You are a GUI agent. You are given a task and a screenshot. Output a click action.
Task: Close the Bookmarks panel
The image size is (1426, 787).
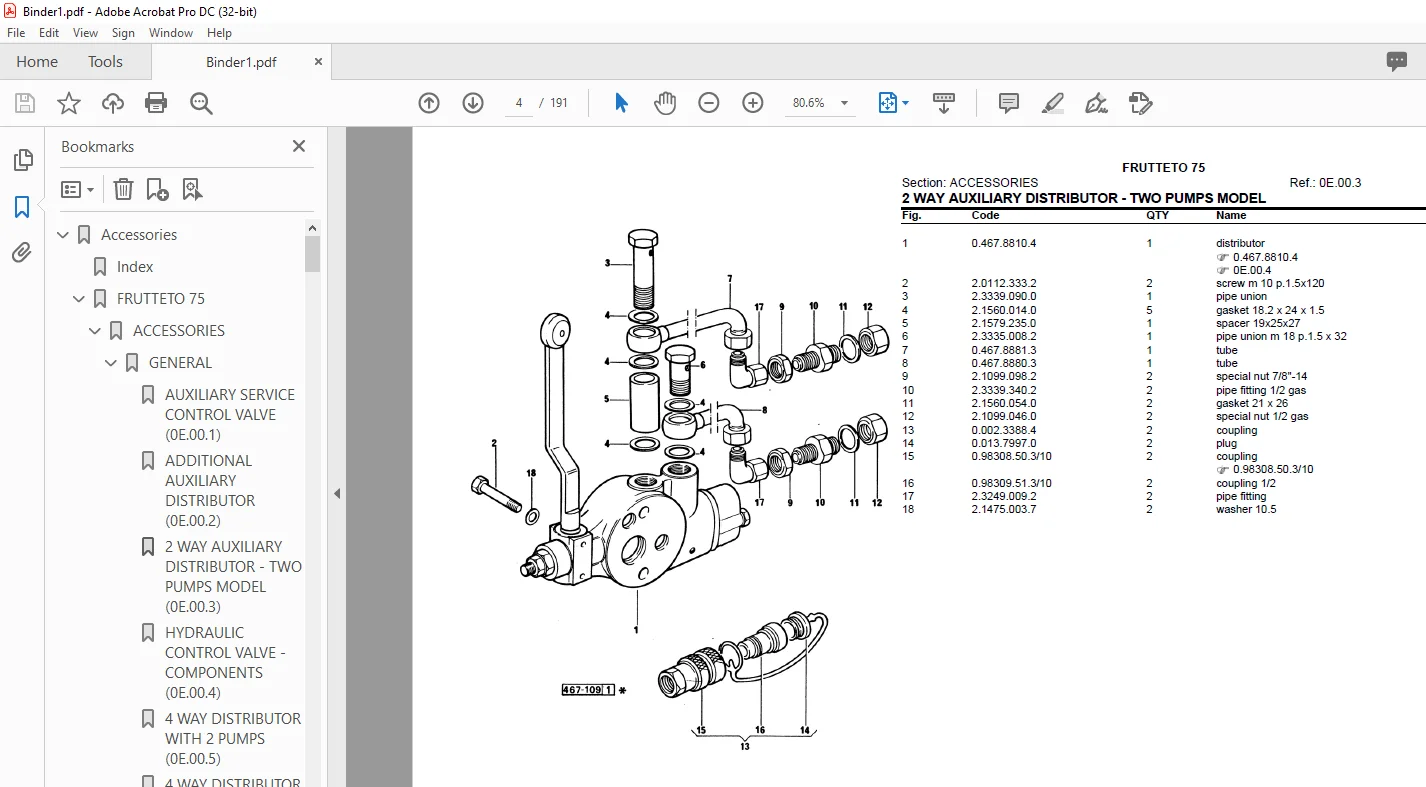point(299,146)
